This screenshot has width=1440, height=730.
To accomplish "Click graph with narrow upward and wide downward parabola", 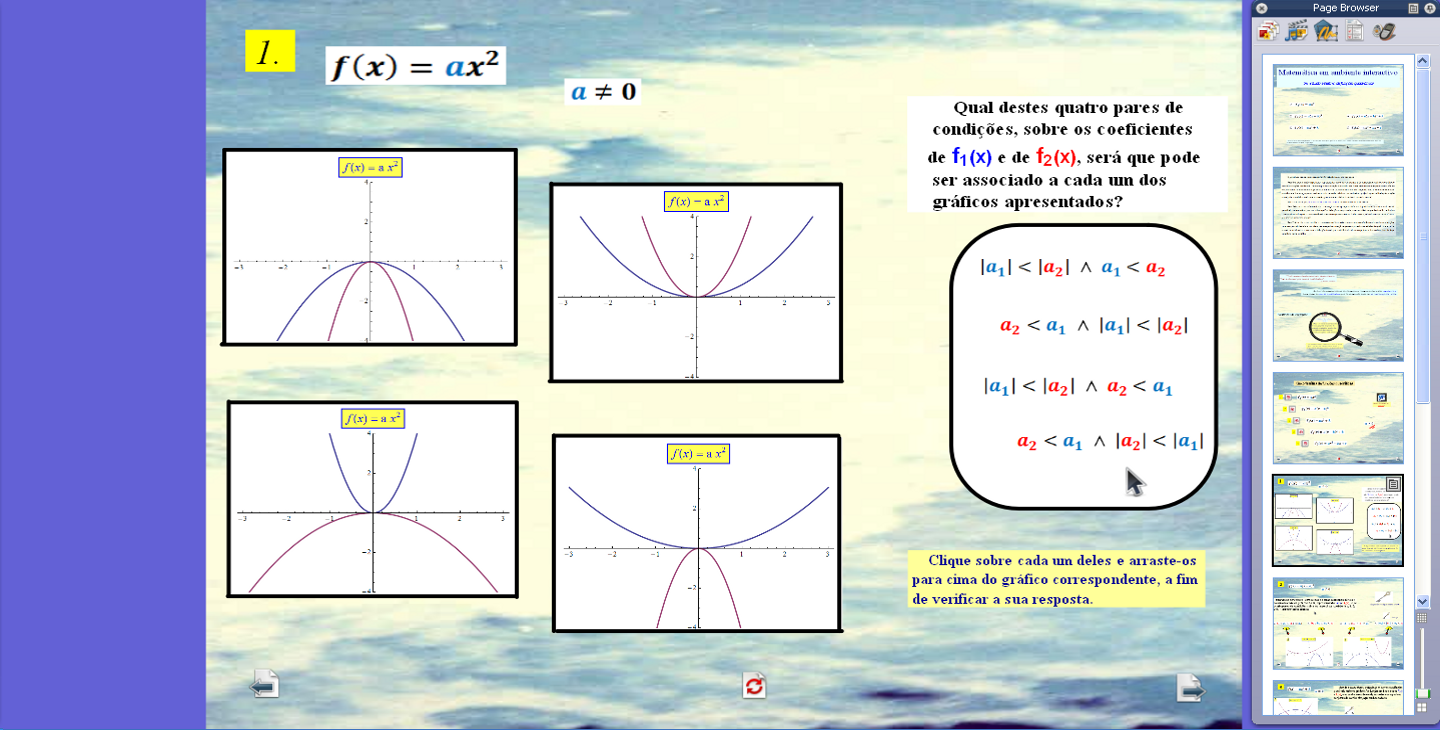I will pos(372,499).
